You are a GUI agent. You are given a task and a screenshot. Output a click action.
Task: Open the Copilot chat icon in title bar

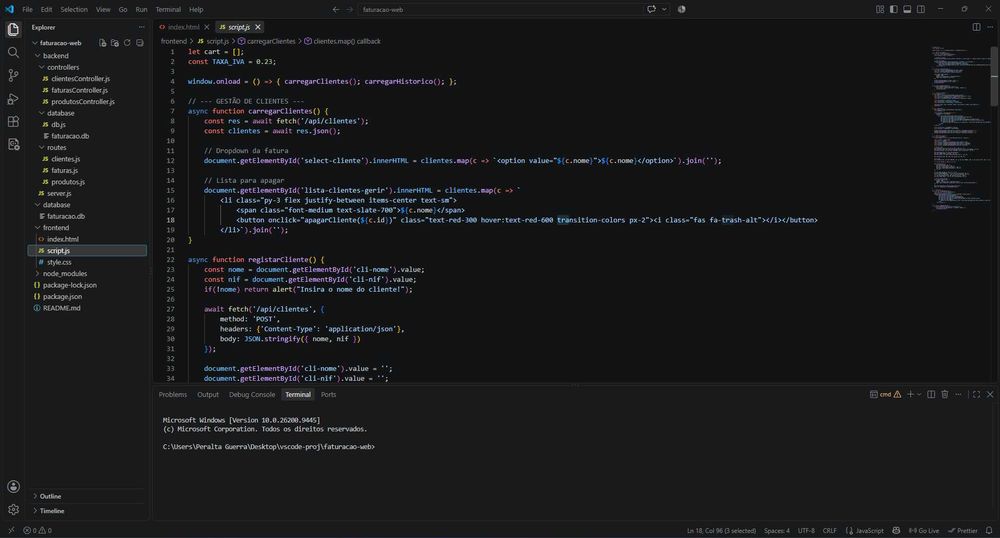pos(651,10)
